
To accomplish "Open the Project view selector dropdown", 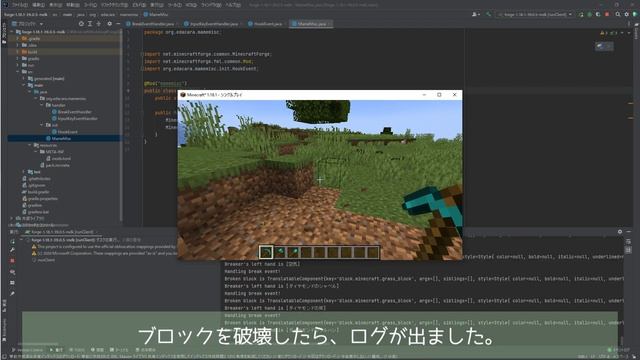I will coord(27,24).
